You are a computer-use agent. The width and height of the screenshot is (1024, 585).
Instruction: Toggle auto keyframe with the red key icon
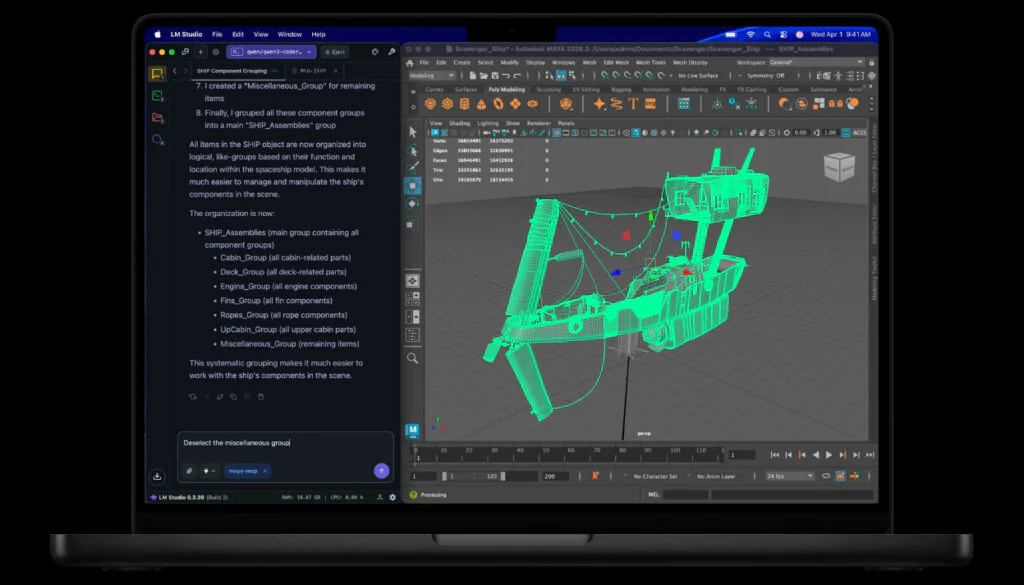[x=595, y=474]
